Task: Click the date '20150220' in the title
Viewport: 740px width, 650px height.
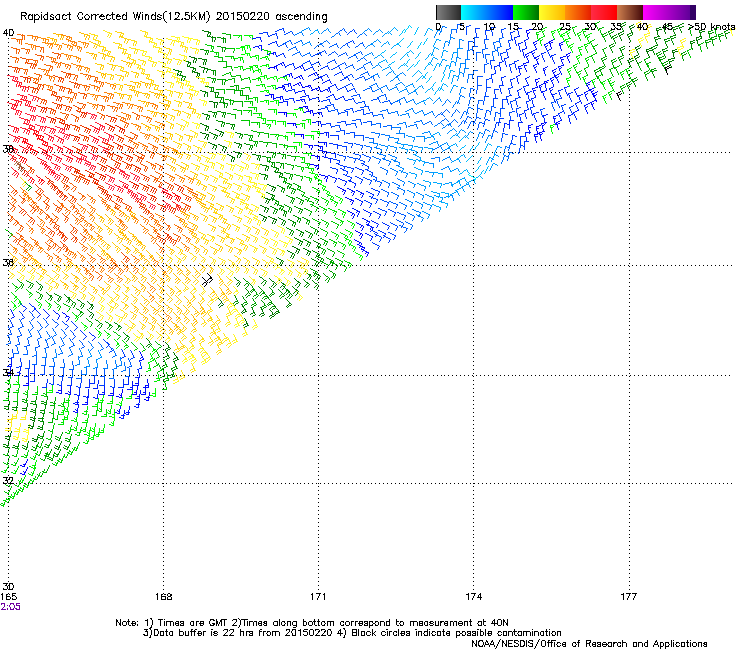Action: click(243, 17)
